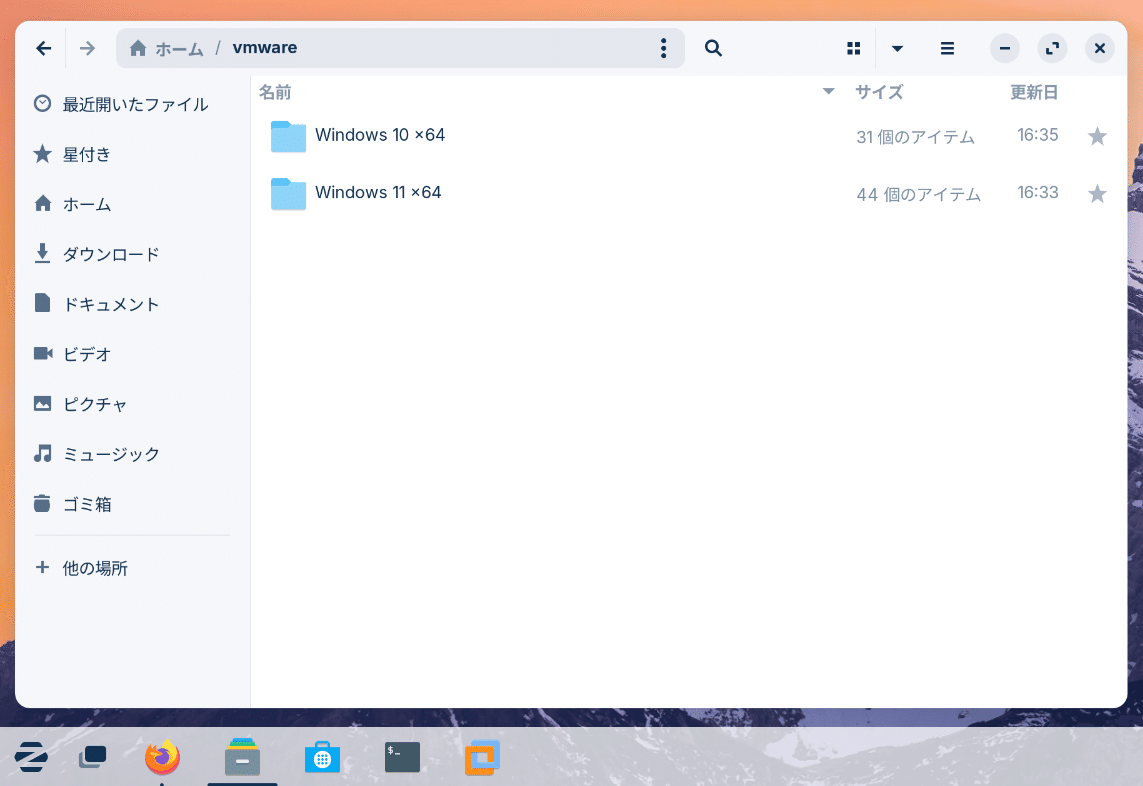Maximize the file manager window
This screenshot has width=1143, height=786.
tap(1052, 48)
